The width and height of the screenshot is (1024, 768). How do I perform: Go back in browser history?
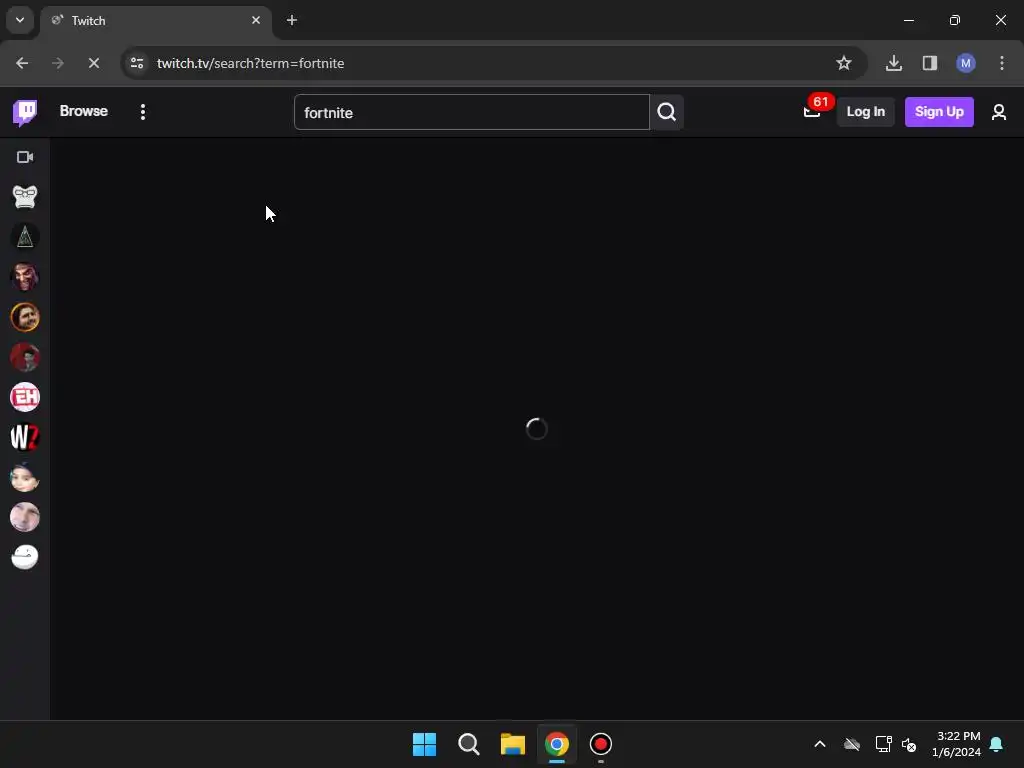[22, 63]
